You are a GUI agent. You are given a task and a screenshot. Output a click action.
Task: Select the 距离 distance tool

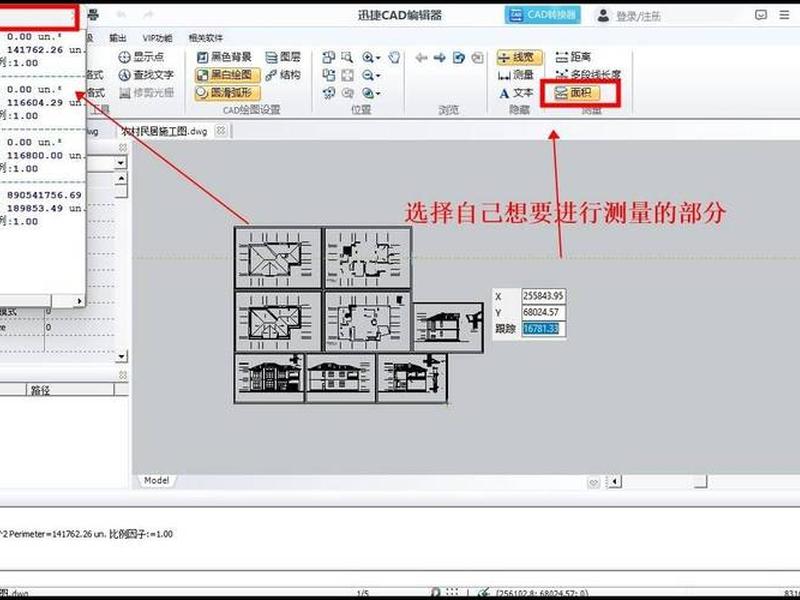(x=572, y=57)
